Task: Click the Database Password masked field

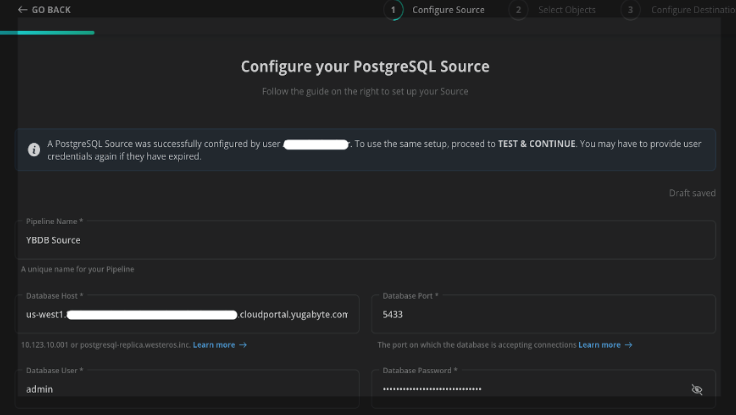Action: point(530,389)
